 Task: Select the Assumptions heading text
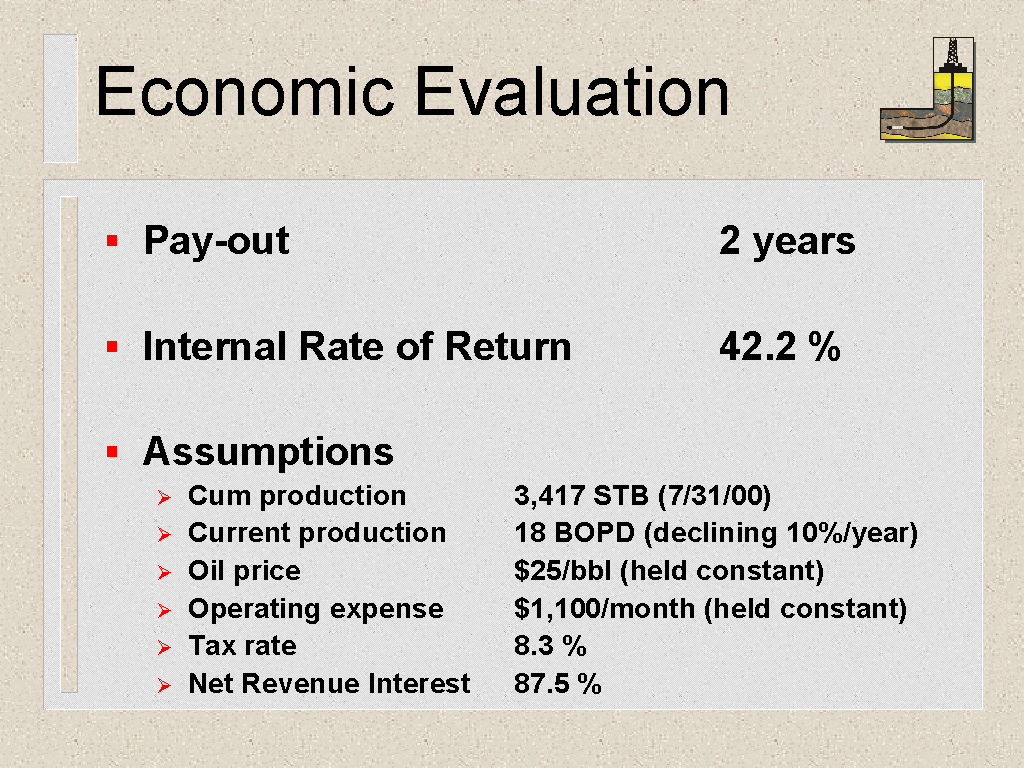click(268, 452)
